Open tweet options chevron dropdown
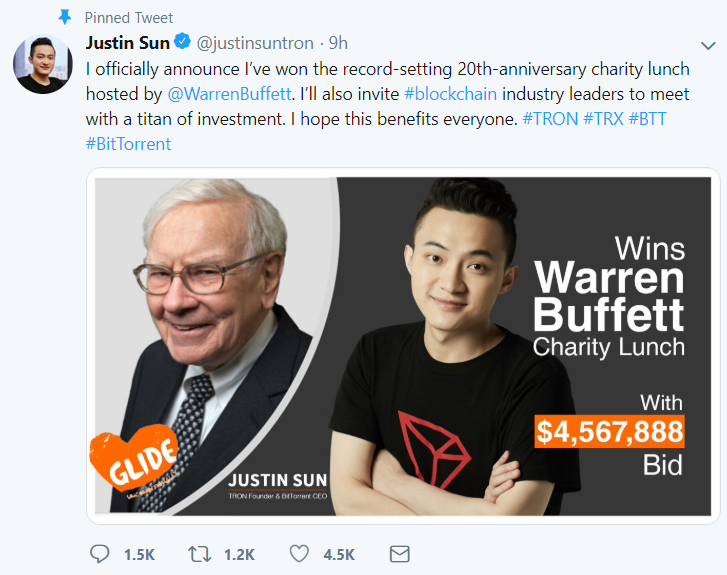727x575 pixels. (x=708, y=45)
